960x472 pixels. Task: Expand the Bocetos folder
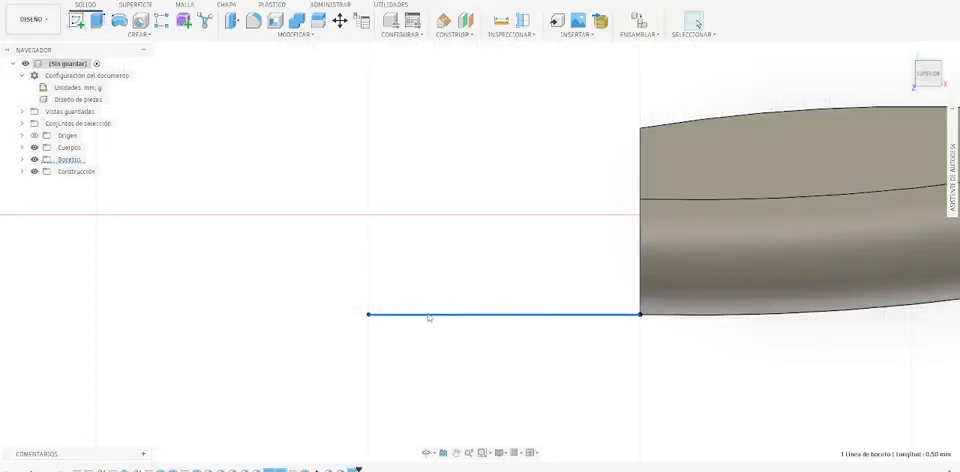pos(22,159)
